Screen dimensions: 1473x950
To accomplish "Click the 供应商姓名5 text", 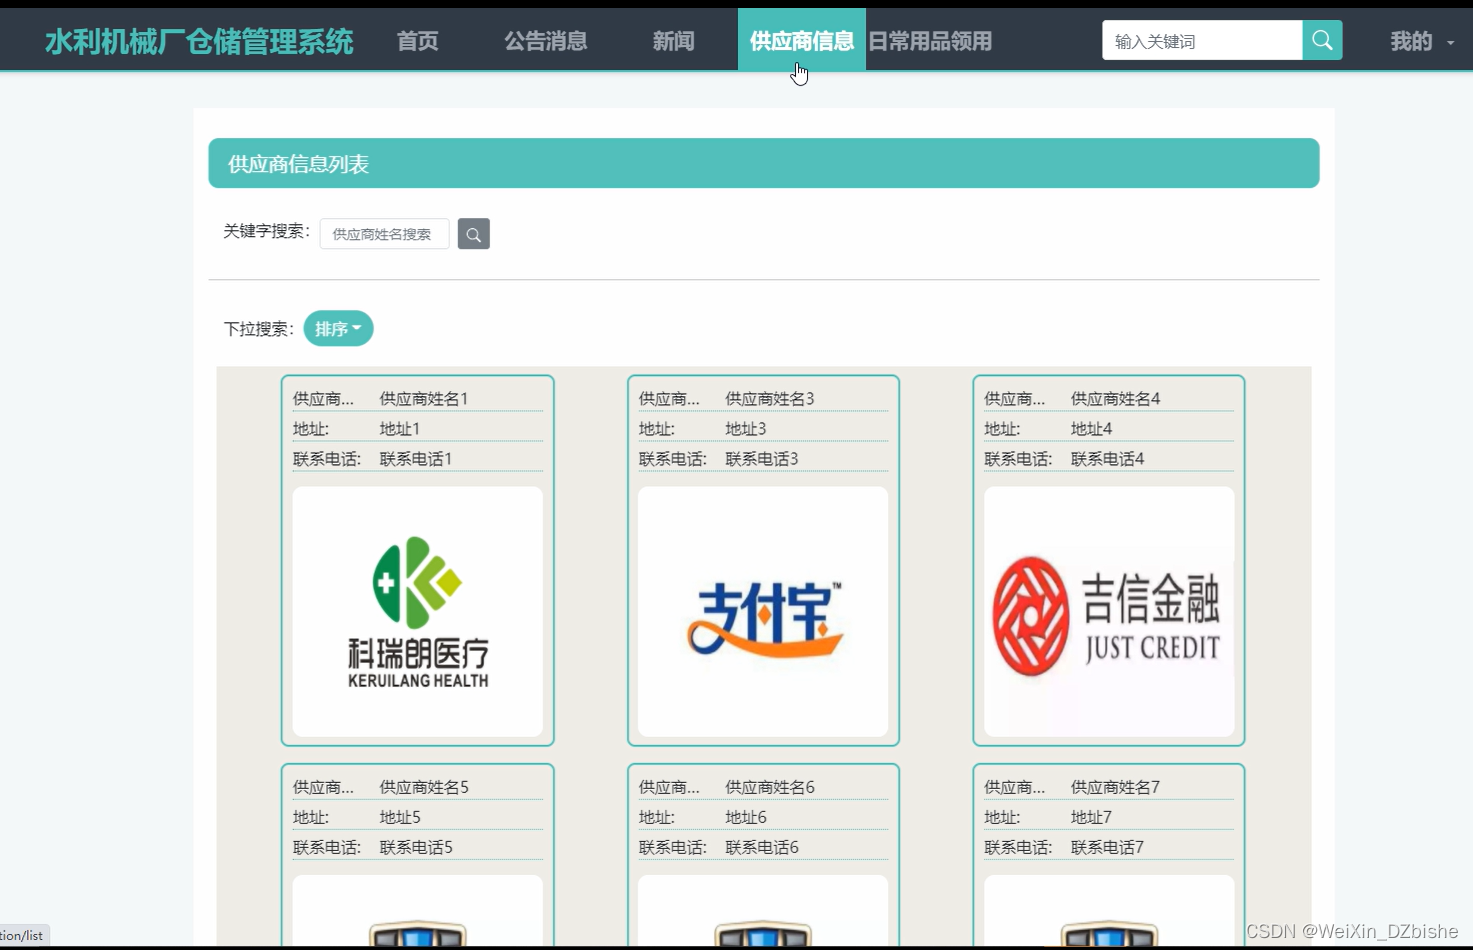I will click(424, 788).
